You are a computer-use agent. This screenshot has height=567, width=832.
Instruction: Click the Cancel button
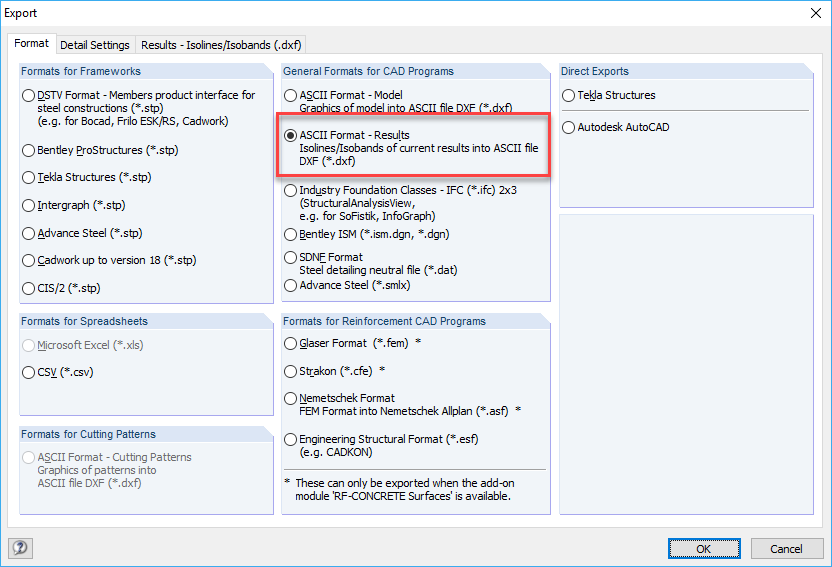786,548
